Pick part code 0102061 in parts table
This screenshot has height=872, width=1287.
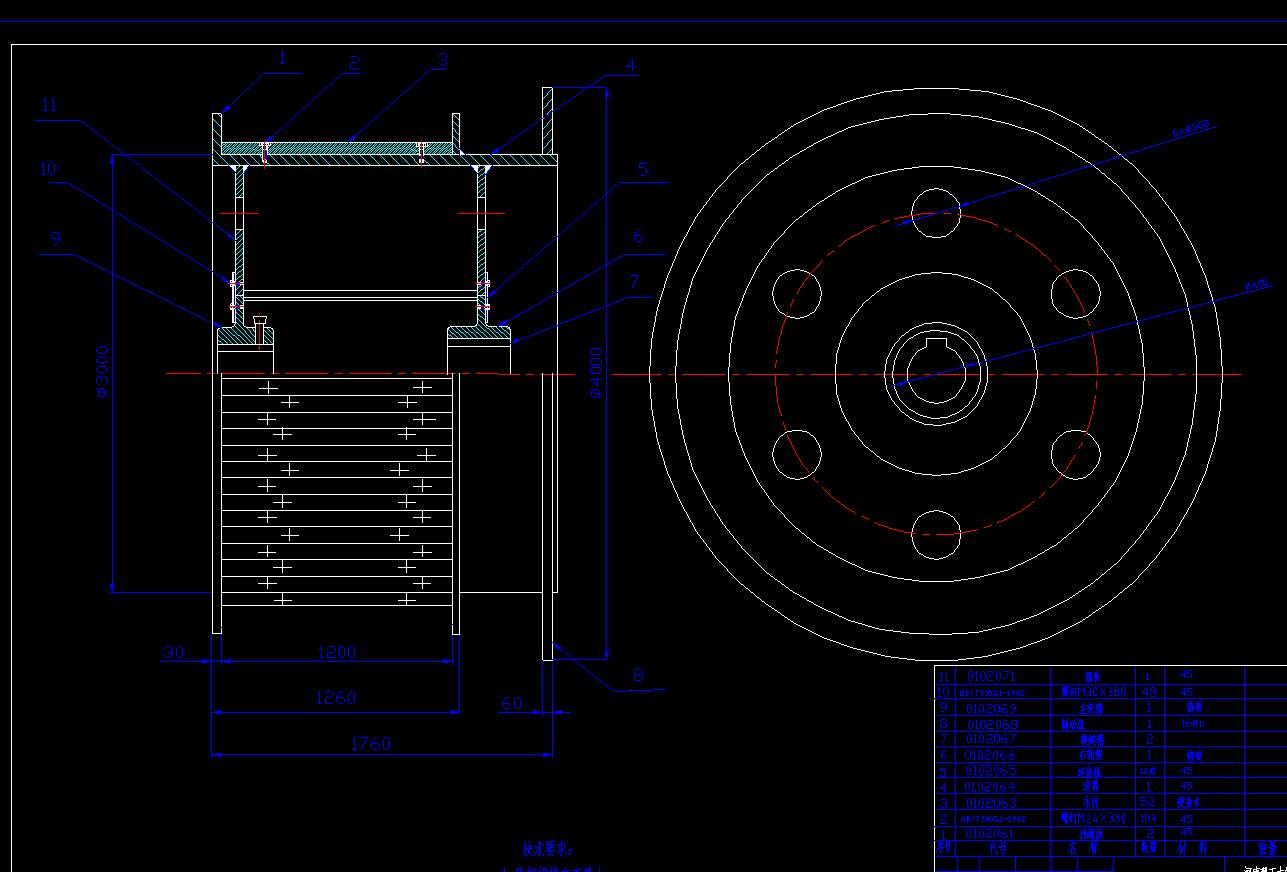(x=990, y=833)
